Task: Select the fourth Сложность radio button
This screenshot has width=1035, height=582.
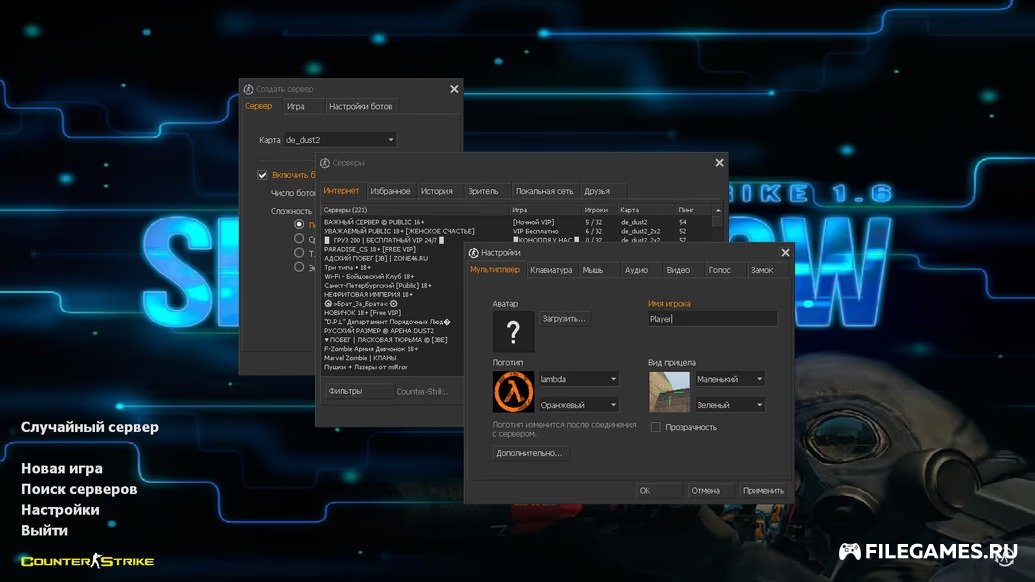Action: click(x=299, y=267)
